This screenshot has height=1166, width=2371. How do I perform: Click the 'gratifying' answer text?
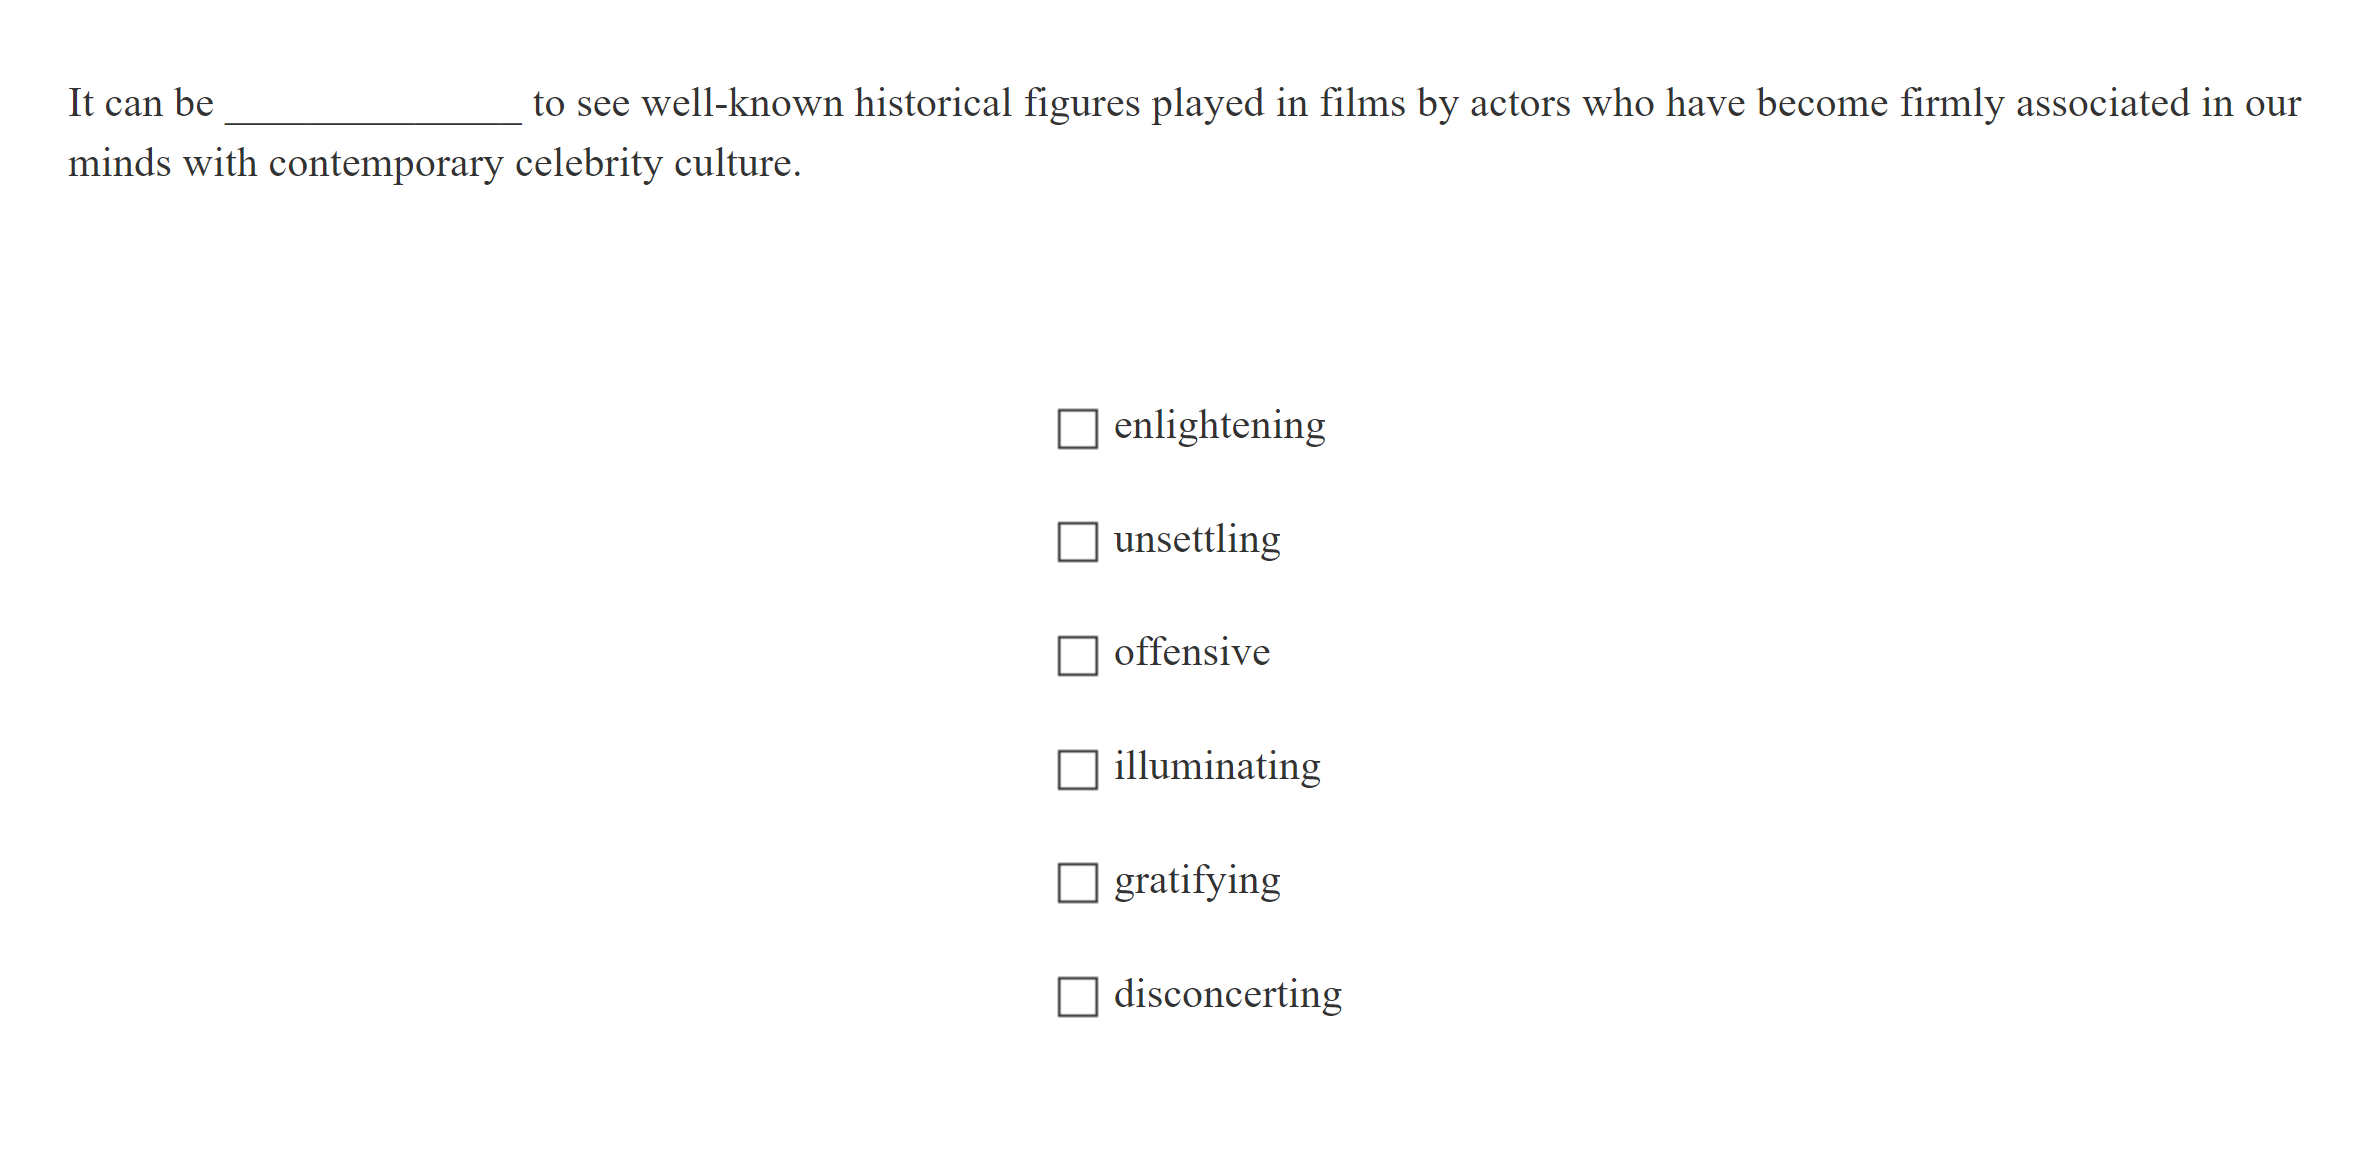(x=1196, y=881)
